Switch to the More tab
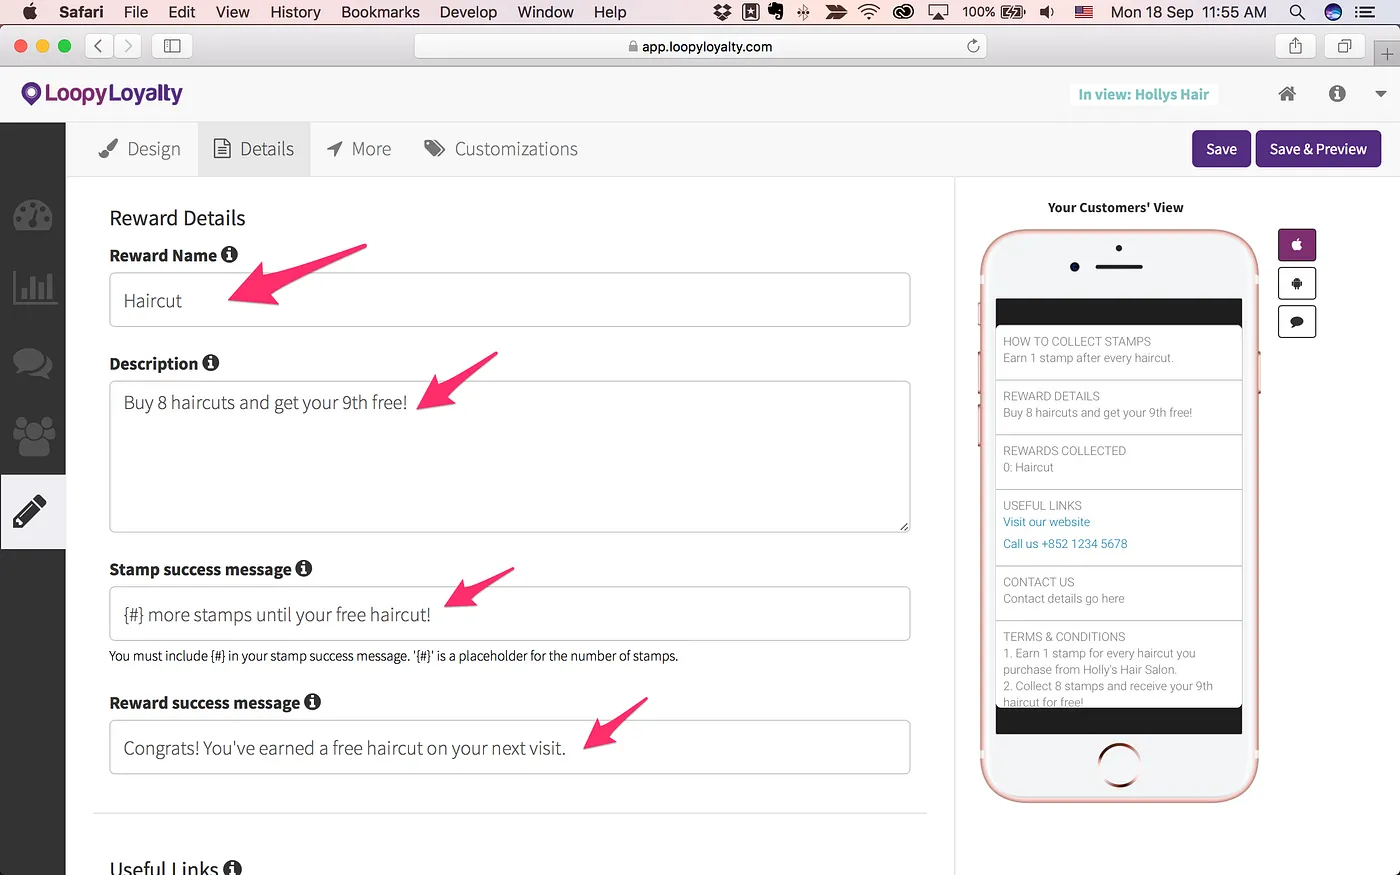 pos(359,149)
